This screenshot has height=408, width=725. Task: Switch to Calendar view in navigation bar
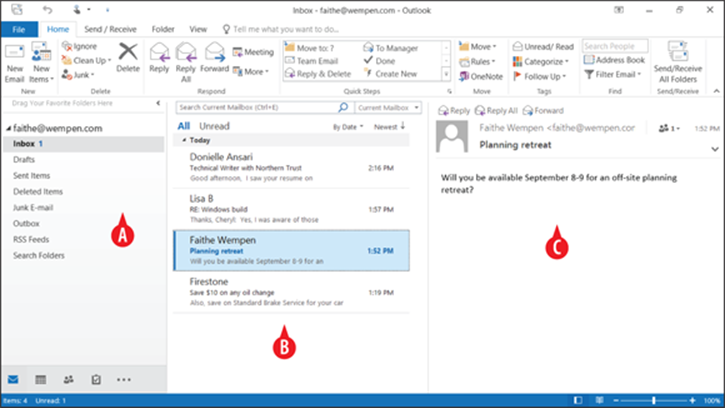41,380
